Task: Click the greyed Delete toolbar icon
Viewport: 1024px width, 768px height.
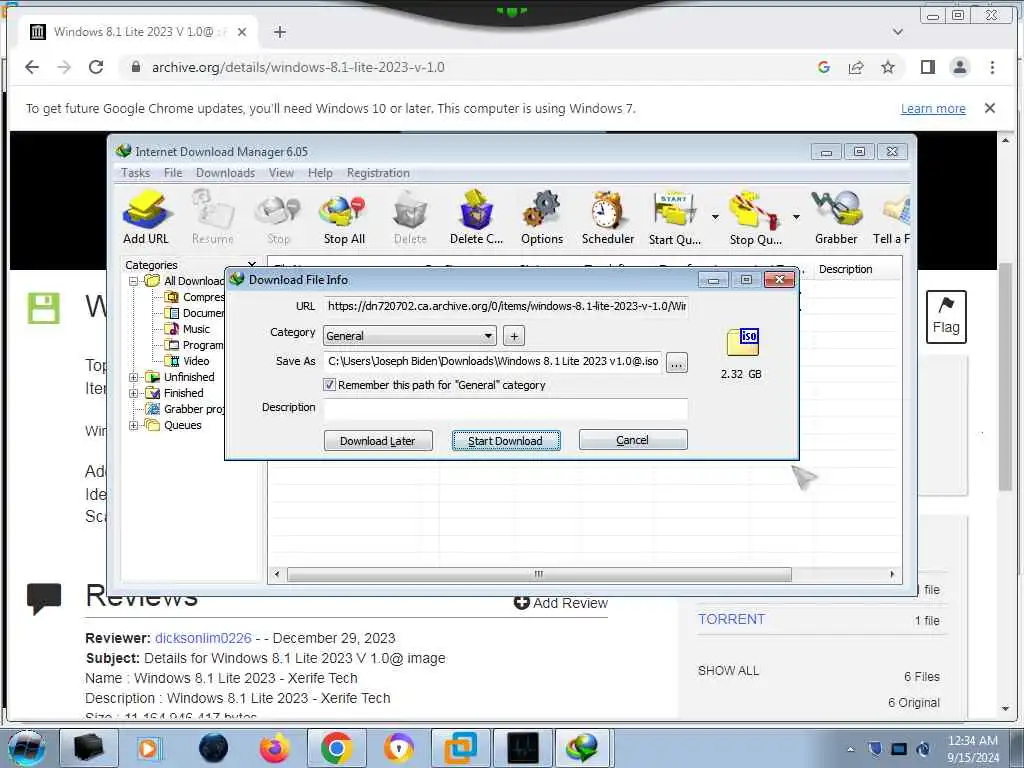Action: (410, 217)
